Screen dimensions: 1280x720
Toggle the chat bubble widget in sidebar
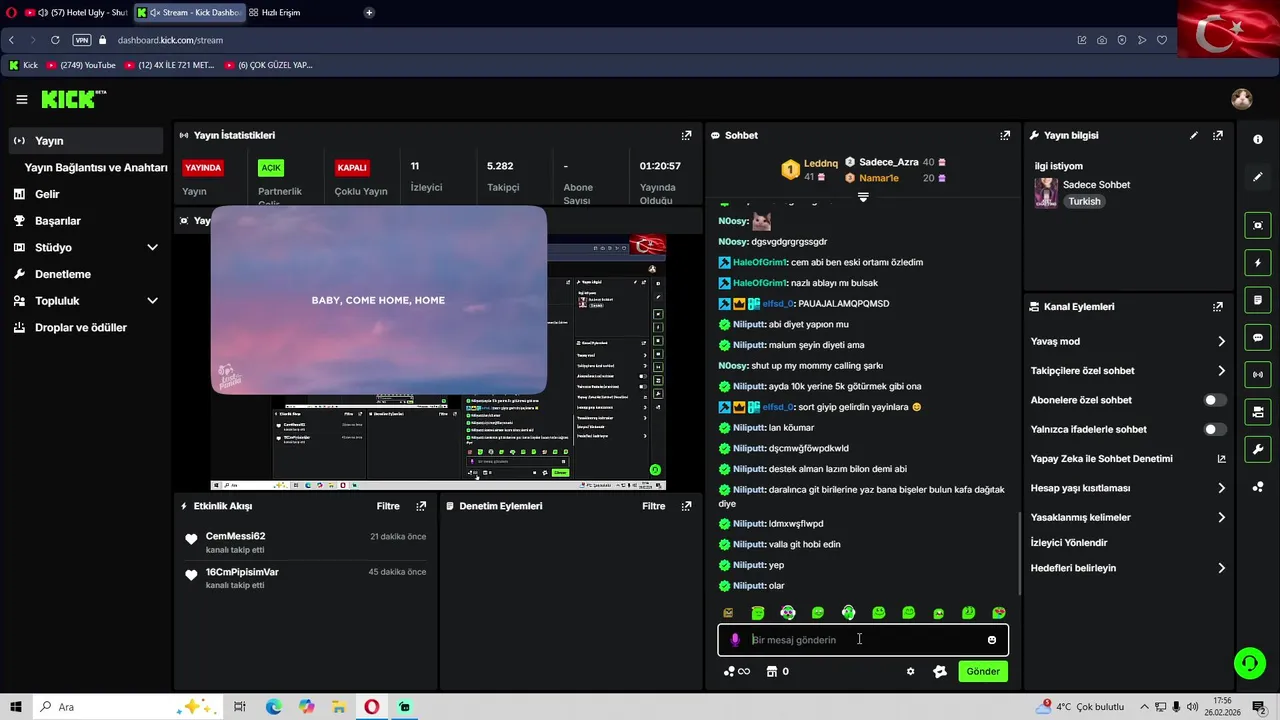point(1258,338)
